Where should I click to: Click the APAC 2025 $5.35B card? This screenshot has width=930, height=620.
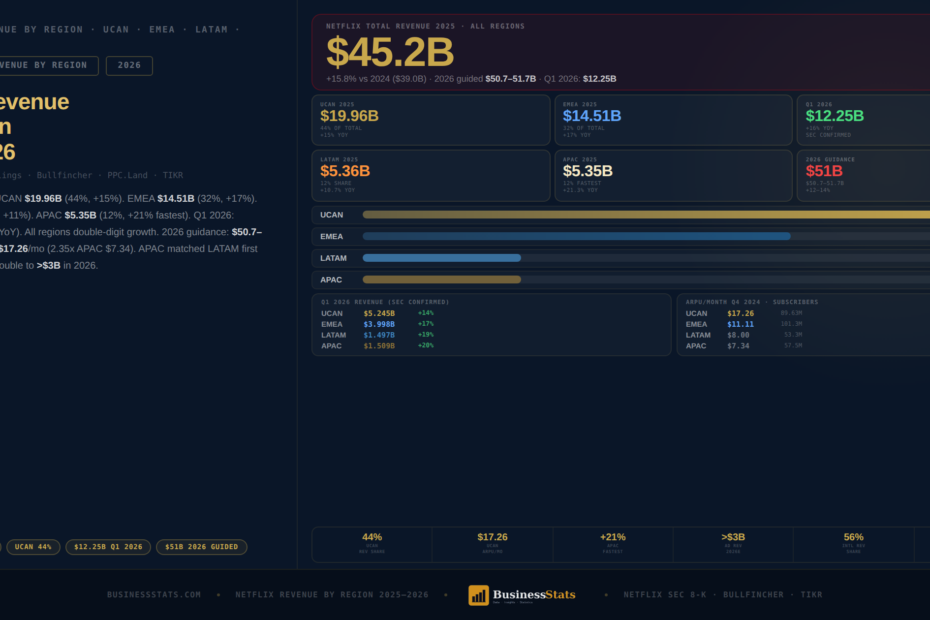[674, 176]
